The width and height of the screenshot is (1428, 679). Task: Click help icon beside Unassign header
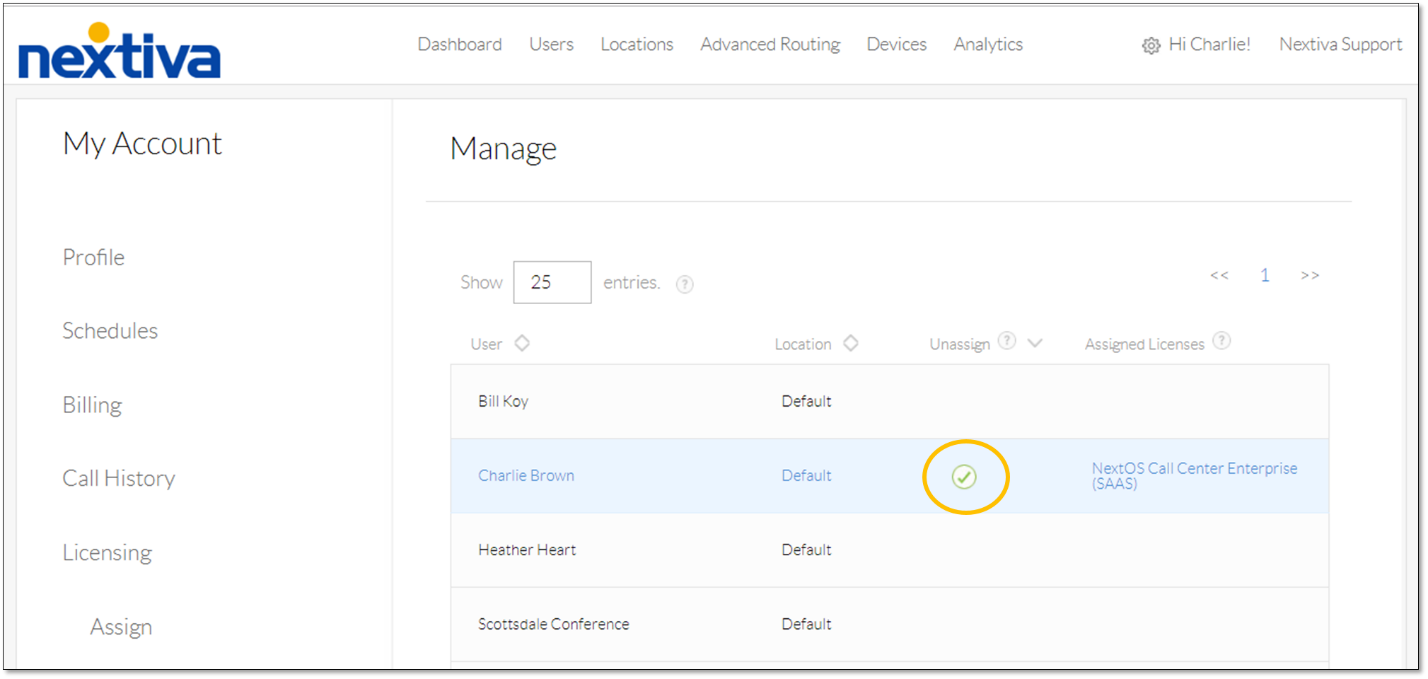(x=1007, y=341)
